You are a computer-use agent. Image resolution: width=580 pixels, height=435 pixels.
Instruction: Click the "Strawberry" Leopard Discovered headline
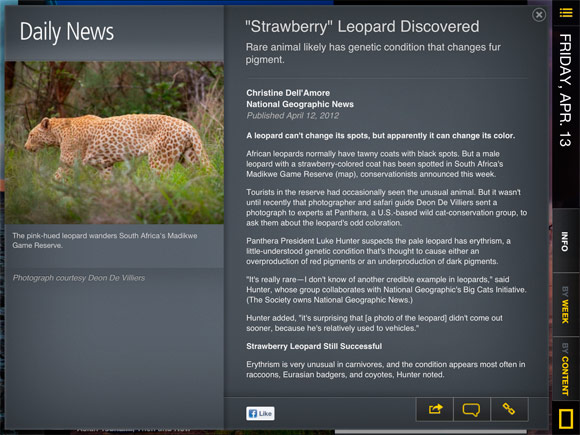(362, 27)
